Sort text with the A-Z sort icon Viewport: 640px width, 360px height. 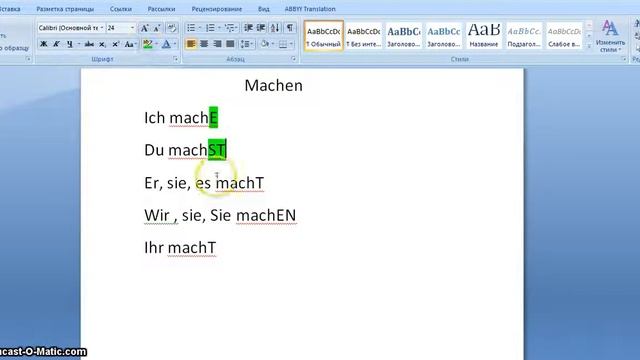(275, 28)
